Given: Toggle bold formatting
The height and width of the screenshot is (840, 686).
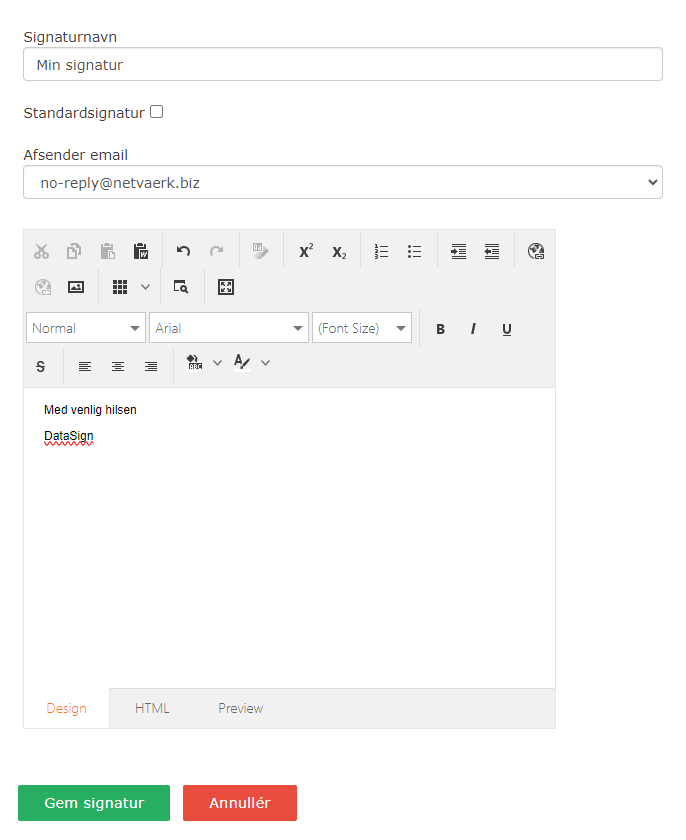Looking at the screenshot, I should pos(440,329).
